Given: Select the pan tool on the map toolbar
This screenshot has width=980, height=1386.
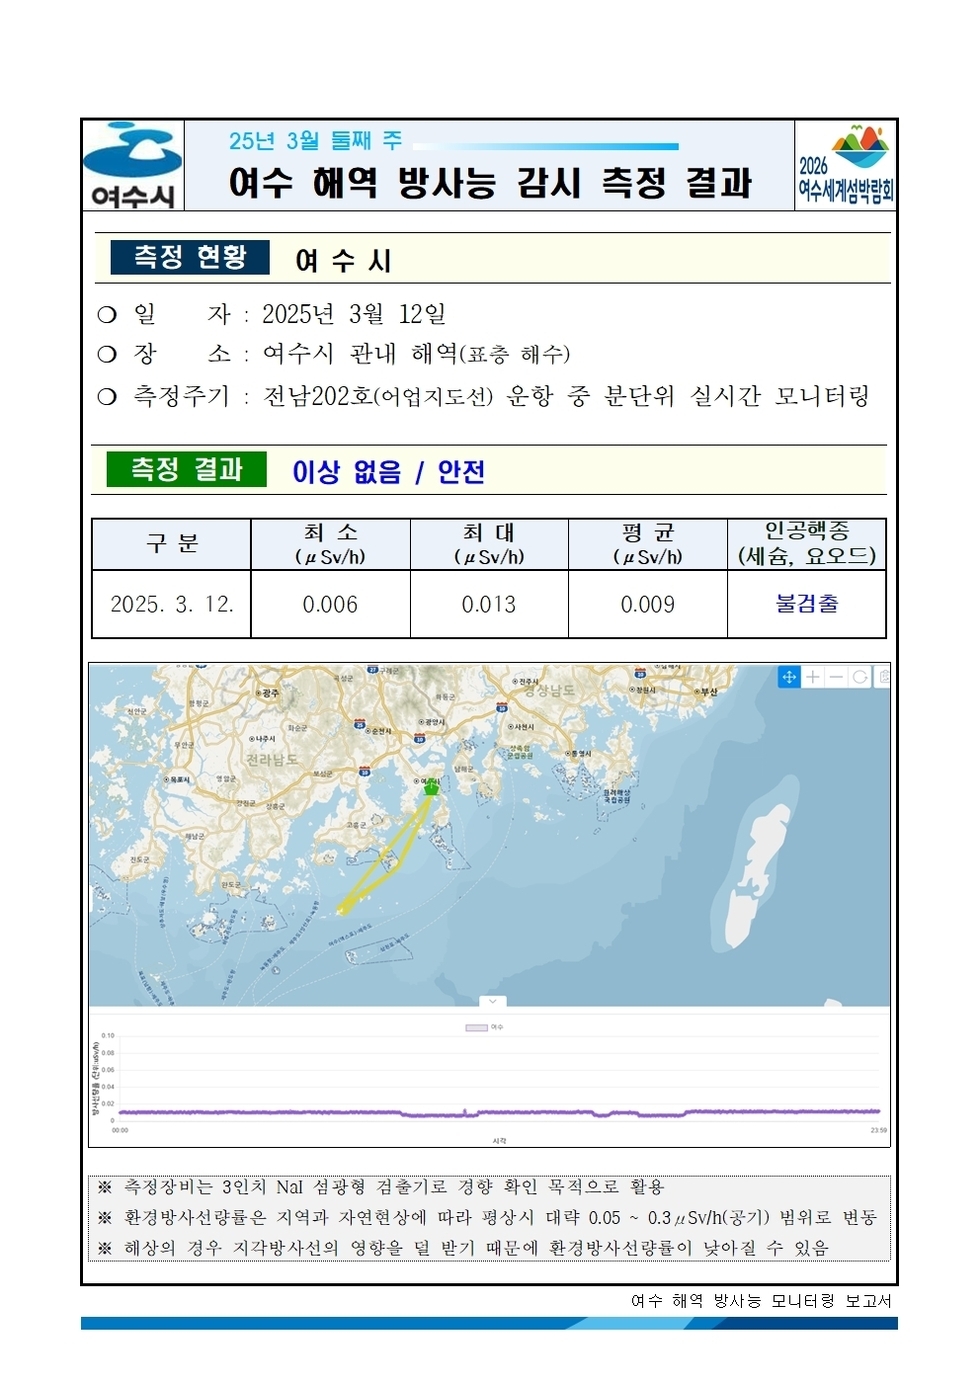Looking at the screenshot, I should tap(790, 677).
